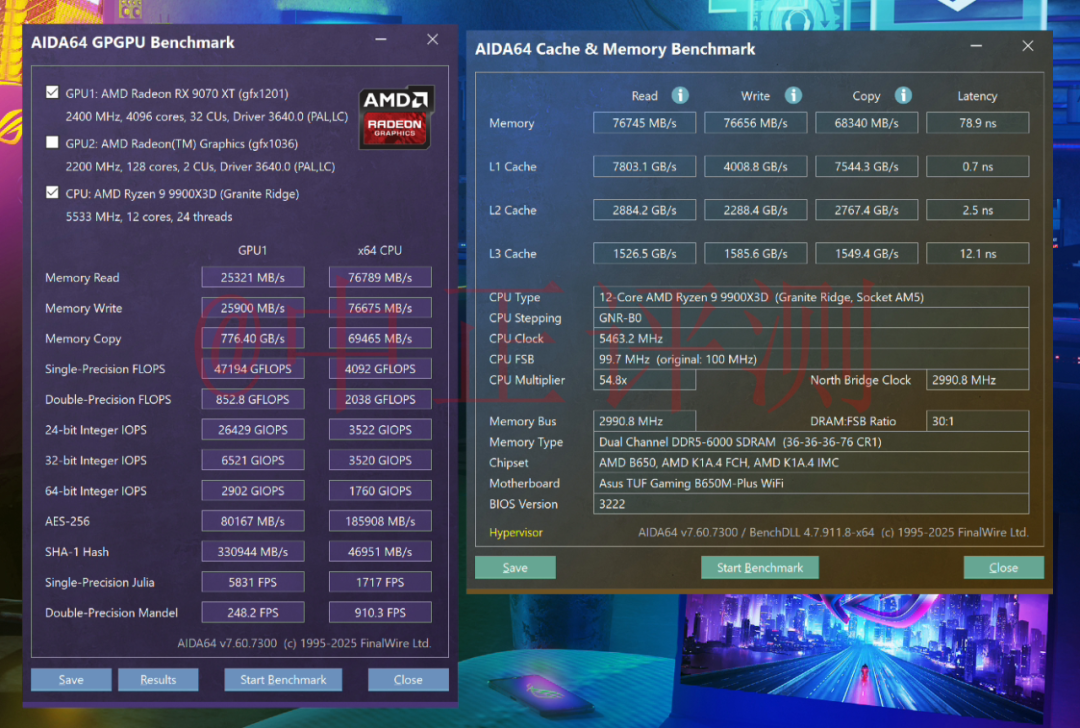This screenshot has height=728, width=1080.
Task: Click GPU1 SHA-1 Hash 330944 MB/s
Action: pos(253,552)
